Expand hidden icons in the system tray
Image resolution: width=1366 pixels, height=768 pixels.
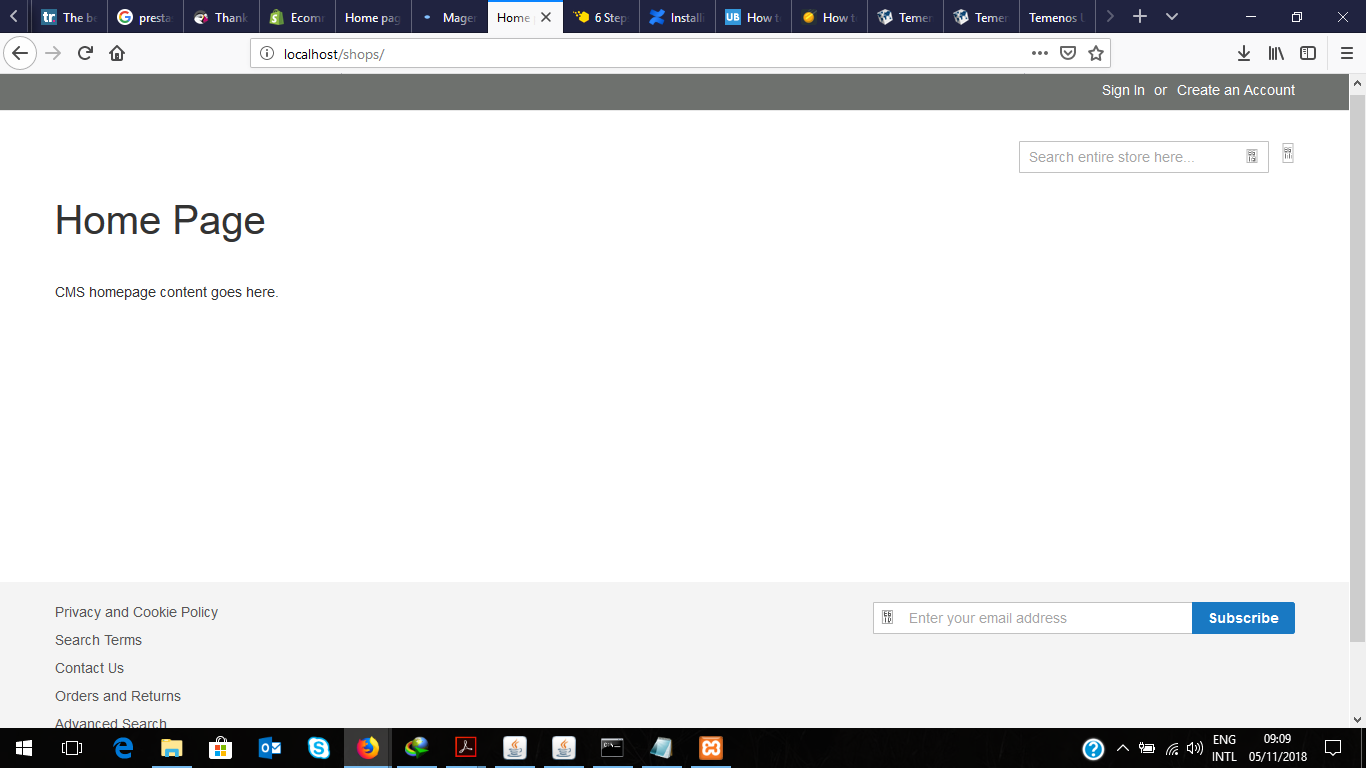pyautogui.click(x=1122, y=747)
